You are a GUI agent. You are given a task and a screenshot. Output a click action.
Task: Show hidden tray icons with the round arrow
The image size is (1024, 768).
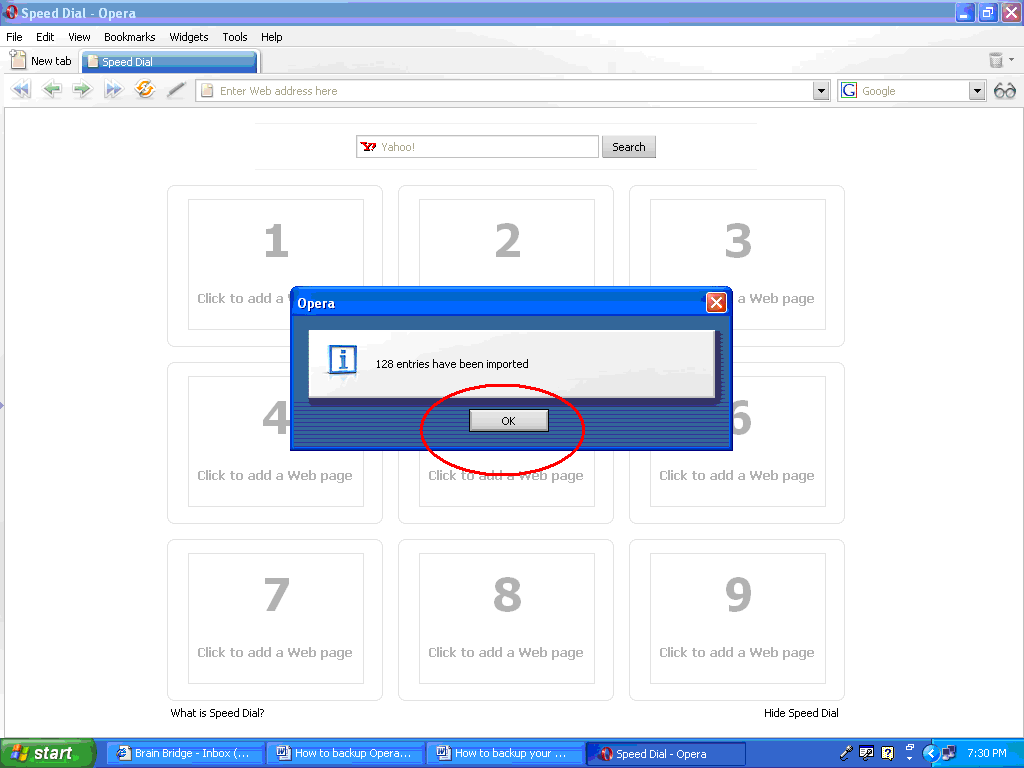(x=931, y=753)
